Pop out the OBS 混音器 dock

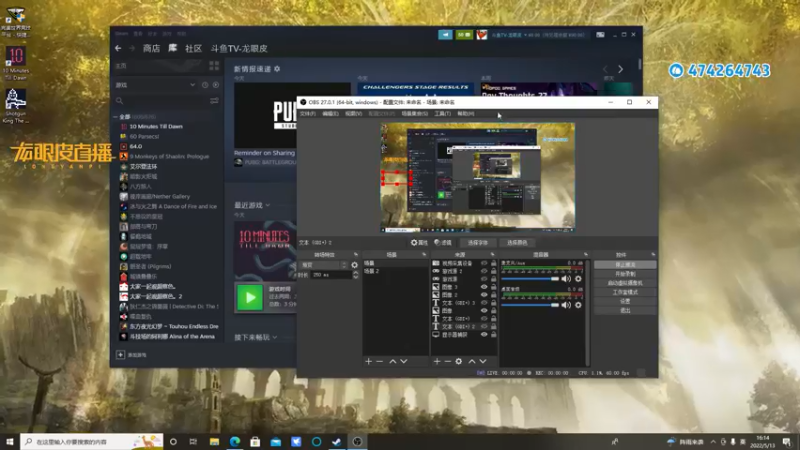[586, 255]
